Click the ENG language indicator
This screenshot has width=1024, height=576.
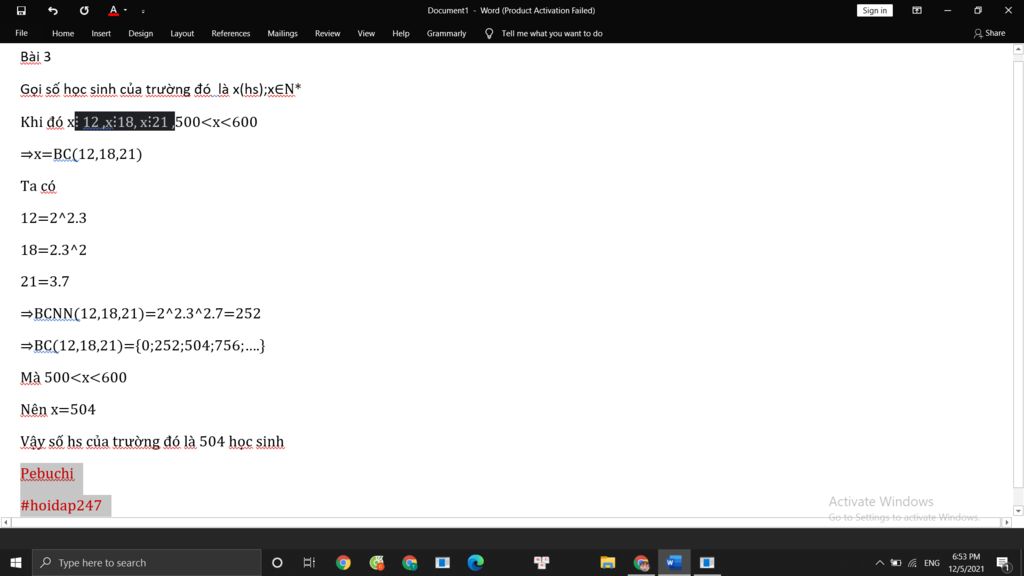tap(932, 563)
